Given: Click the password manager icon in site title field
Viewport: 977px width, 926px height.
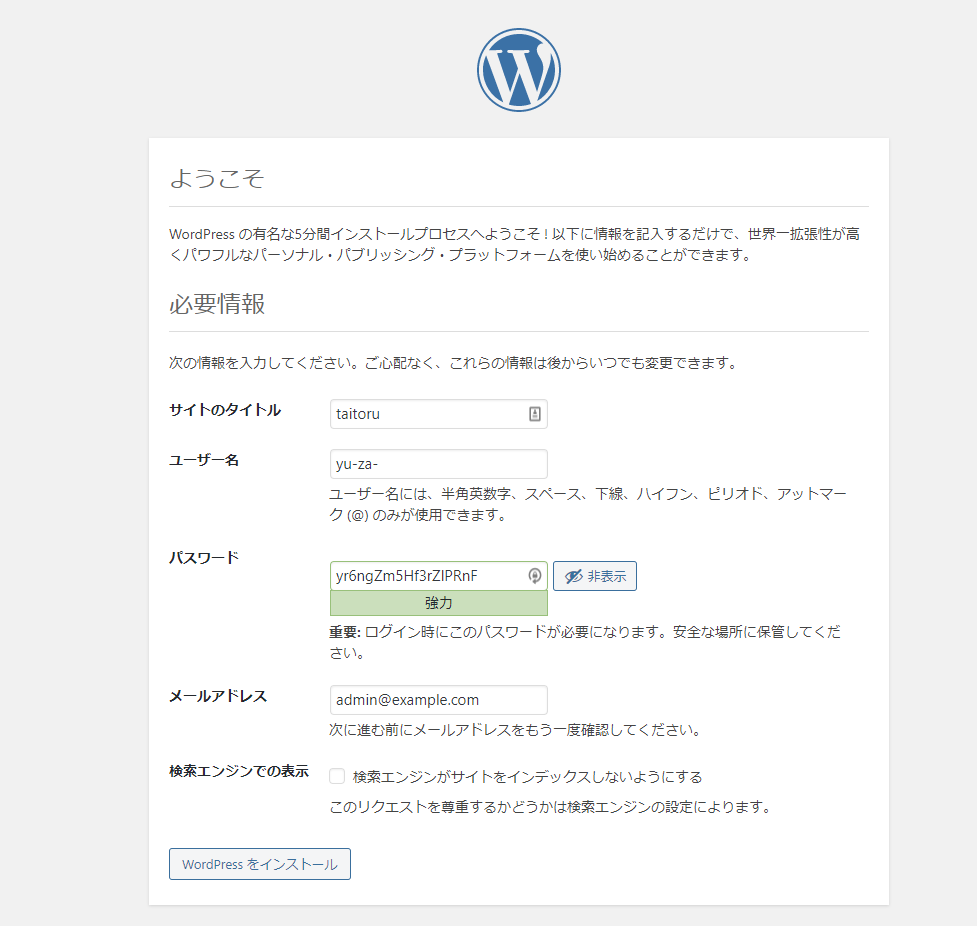Looking at the screenshot, I should coord(535,414).
